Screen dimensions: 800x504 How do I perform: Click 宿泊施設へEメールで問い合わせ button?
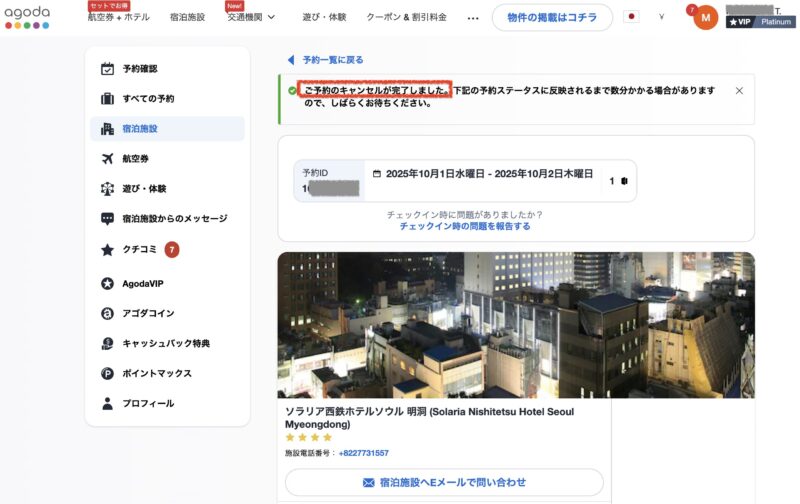tap(444, 482)
